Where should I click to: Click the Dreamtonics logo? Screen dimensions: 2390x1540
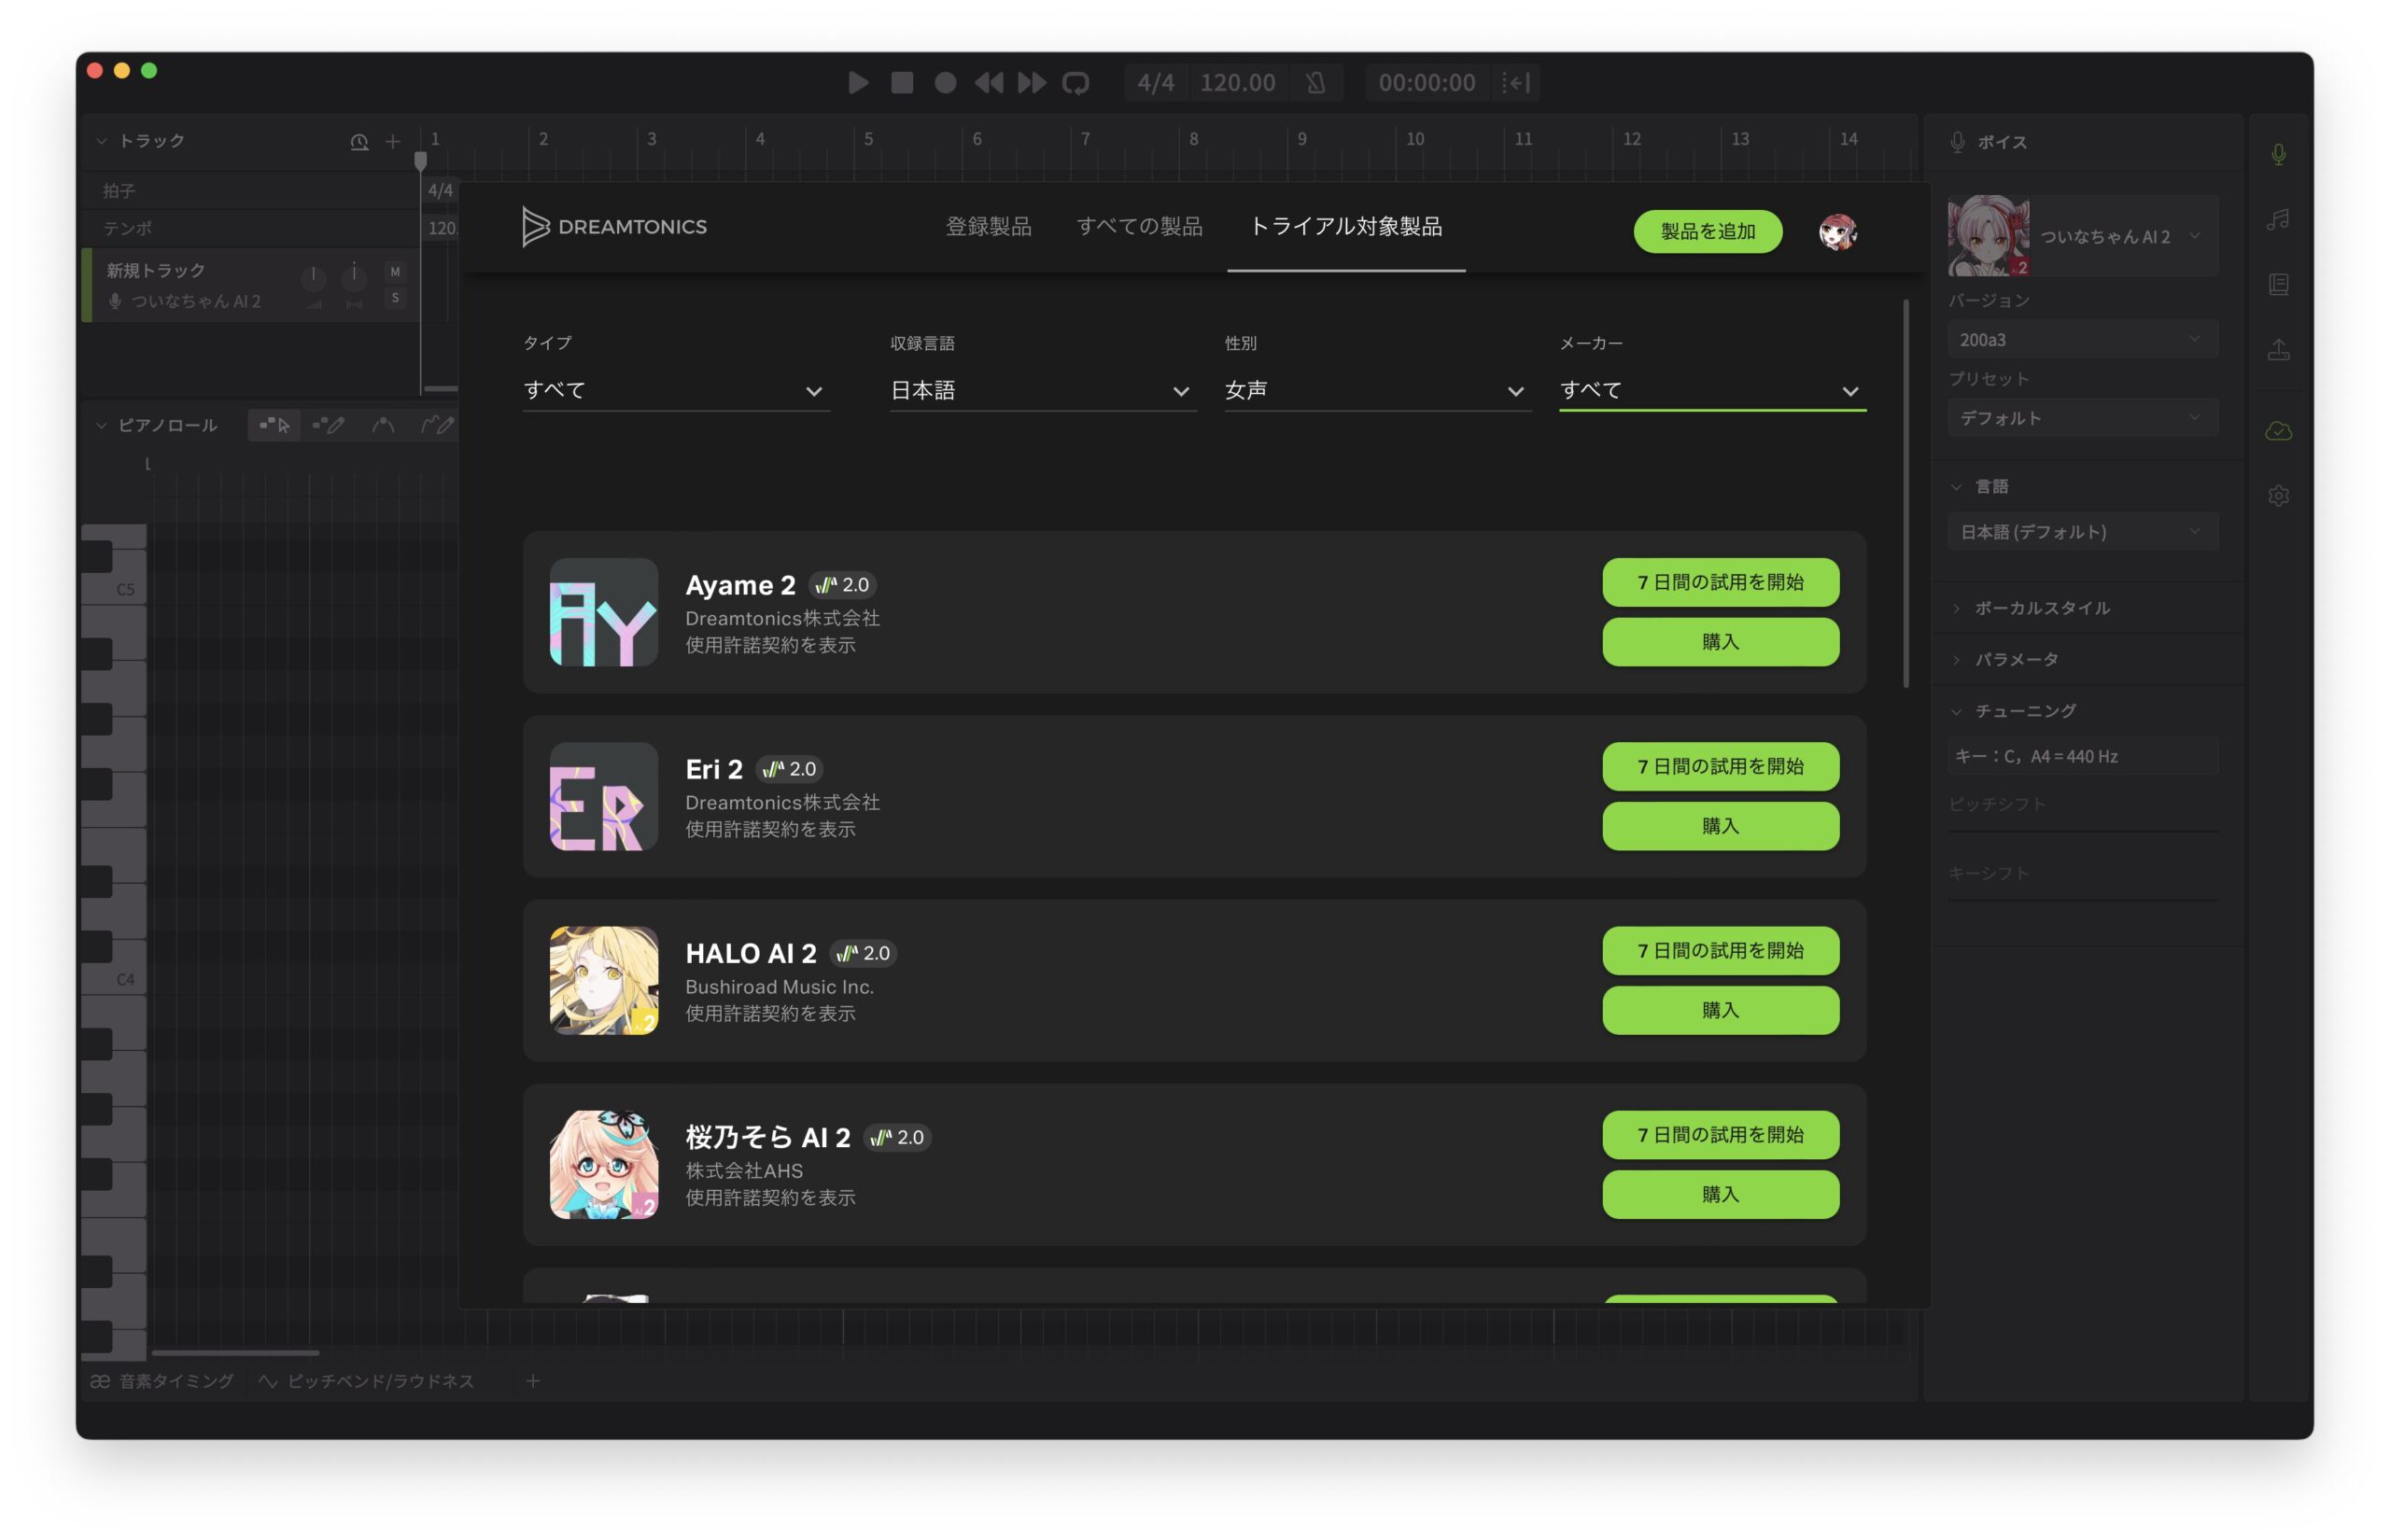tap(614, 227)
